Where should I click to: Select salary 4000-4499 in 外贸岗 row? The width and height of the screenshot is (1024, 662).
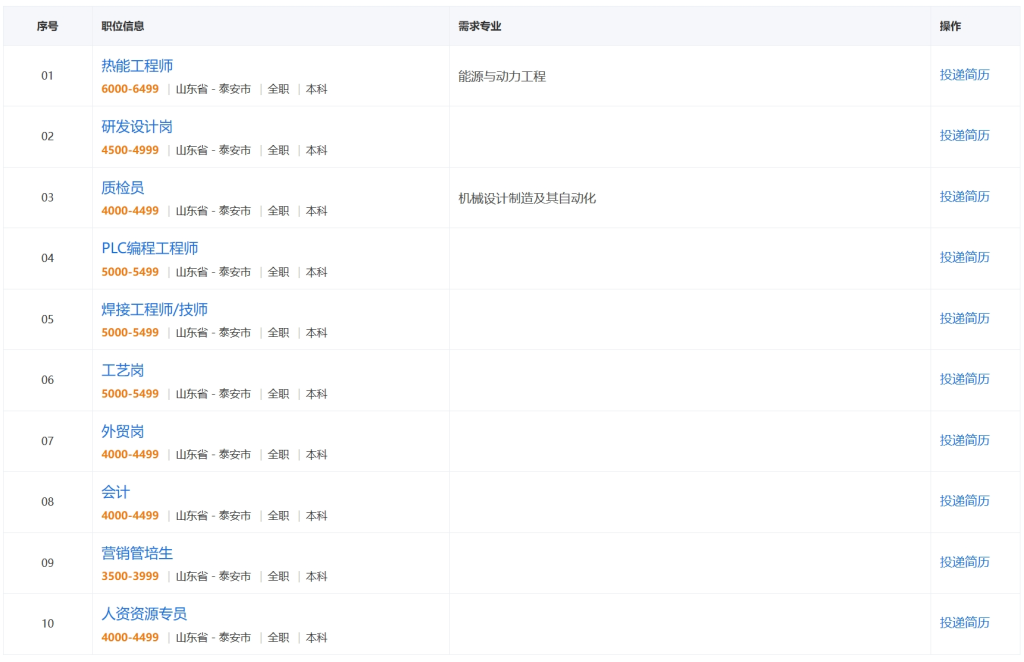point(130,454)
